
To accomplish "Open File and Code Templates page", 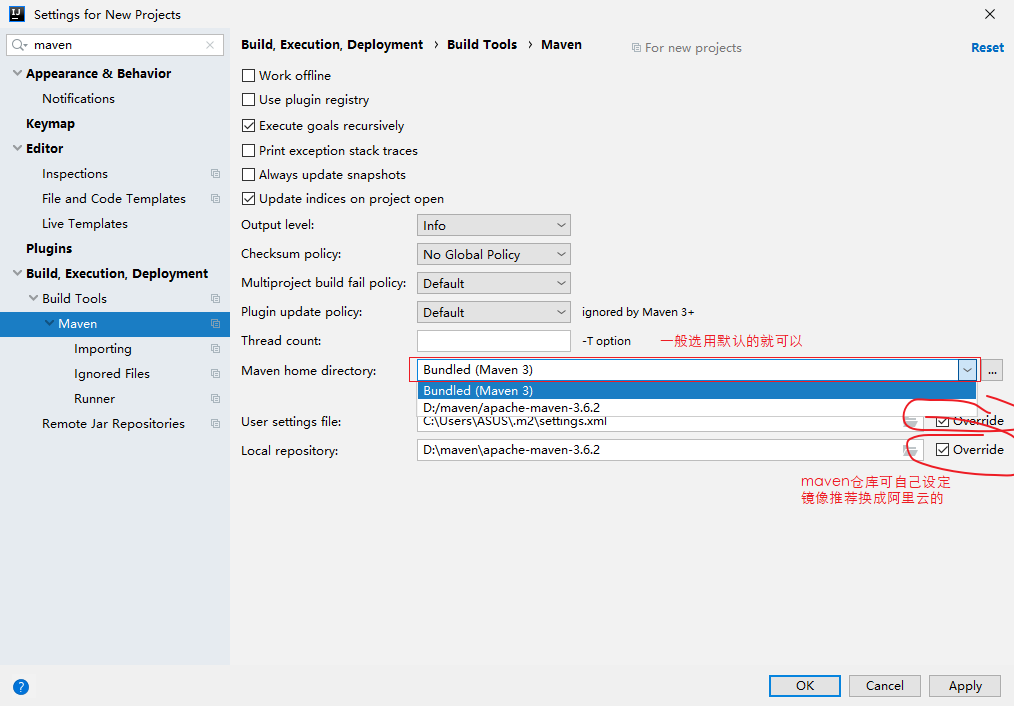I will click(114, 198).
